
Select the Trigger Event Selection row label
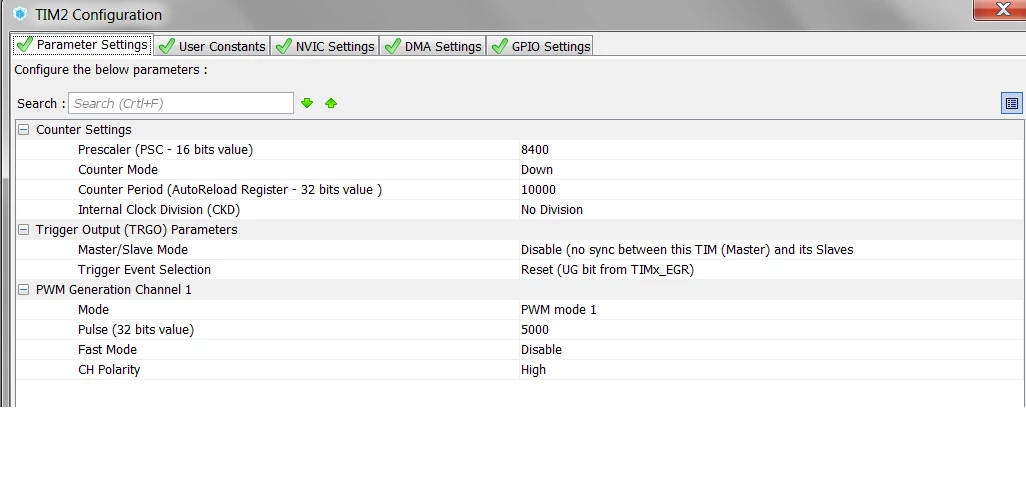point(144,269)
